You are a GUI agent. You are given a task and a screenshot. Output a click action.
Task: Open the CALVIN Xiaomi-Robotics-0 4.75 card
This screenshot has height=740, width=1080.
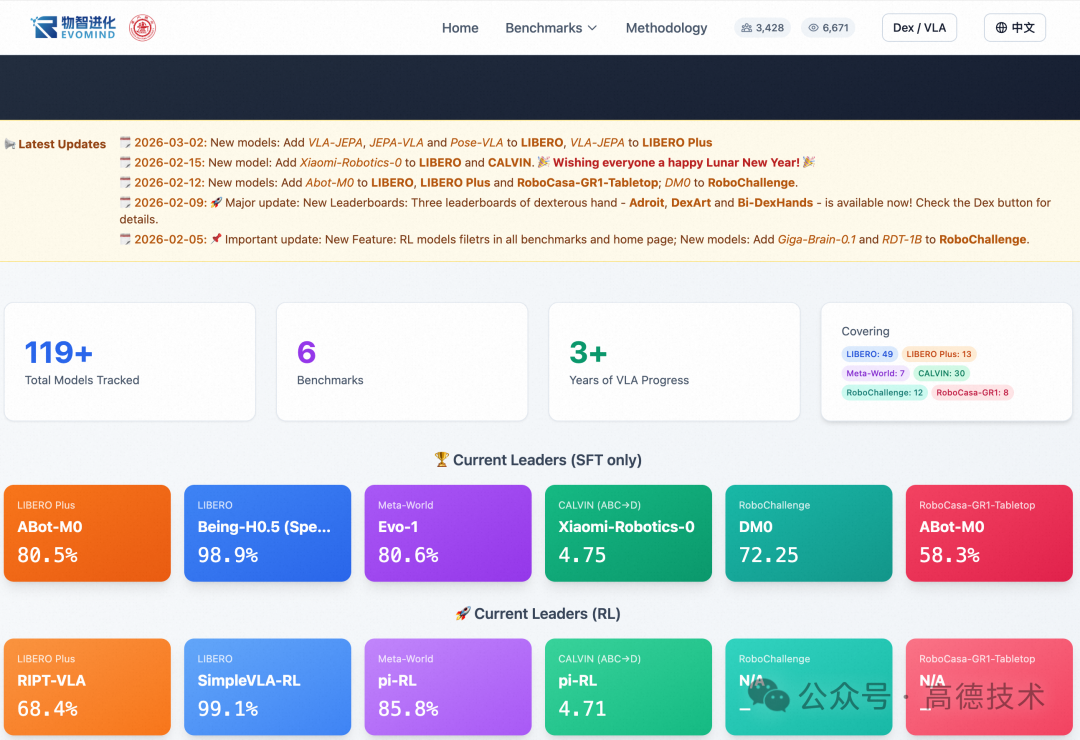[x=628, y=533]
